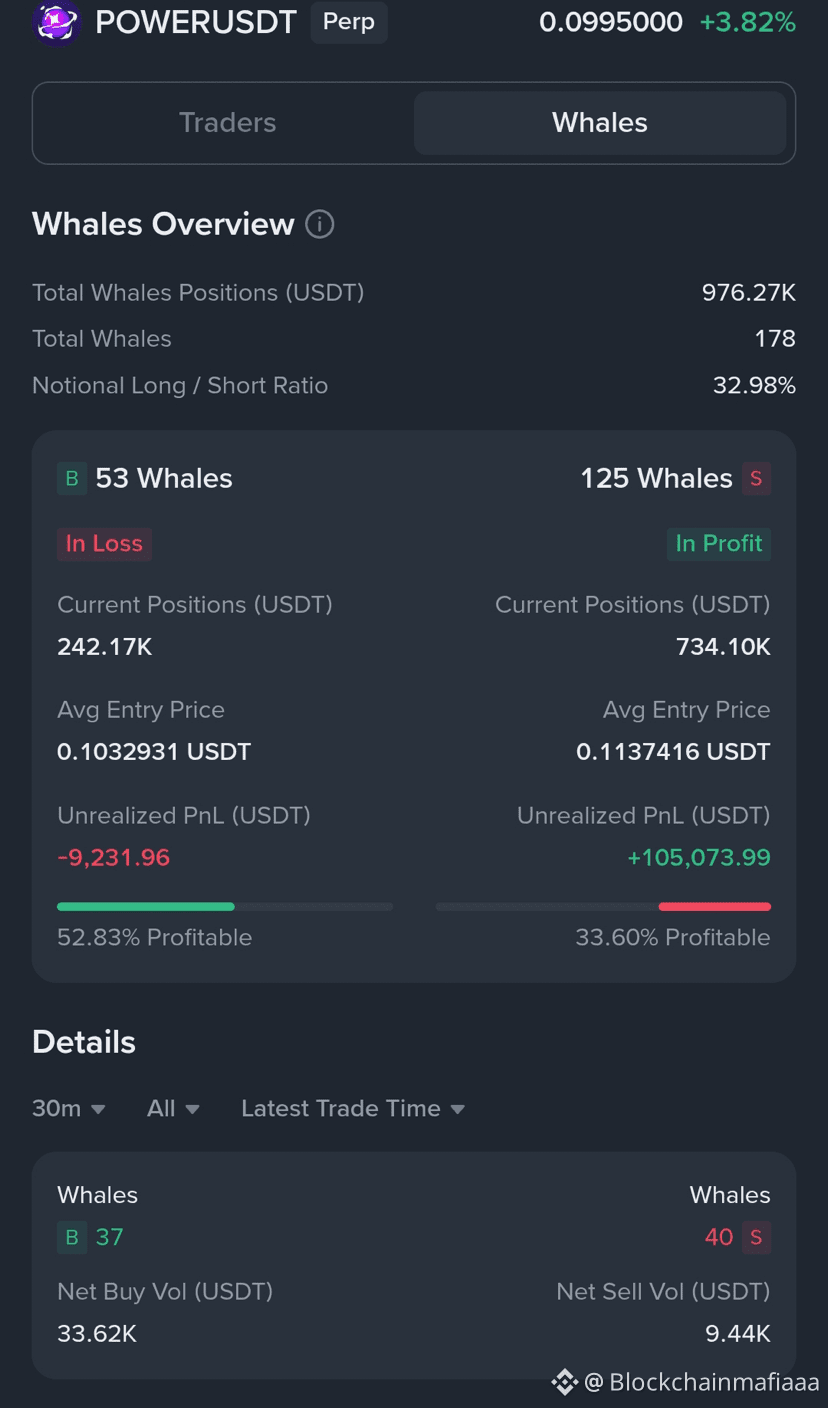The height and width of the screenshot is (1408, 828).
Task: Click the green B badge beside 53 Whales
Action: [x=71, y=478]
